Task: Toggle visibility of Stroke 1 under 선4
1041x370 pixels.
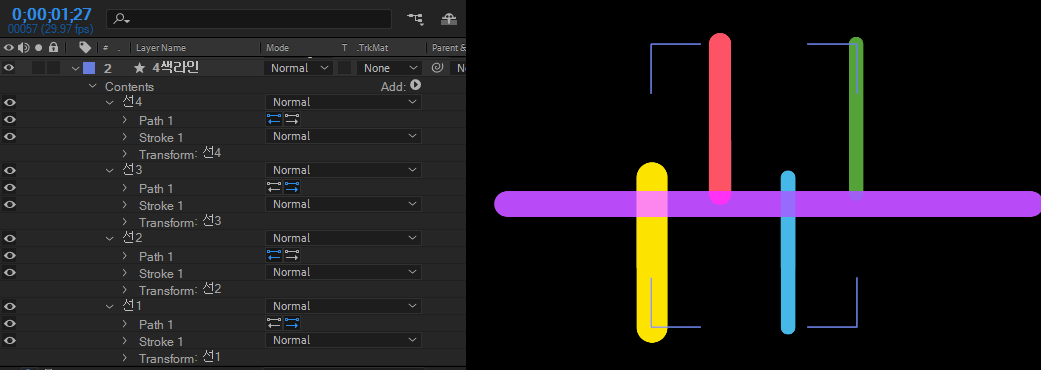Action: (9, 137)
